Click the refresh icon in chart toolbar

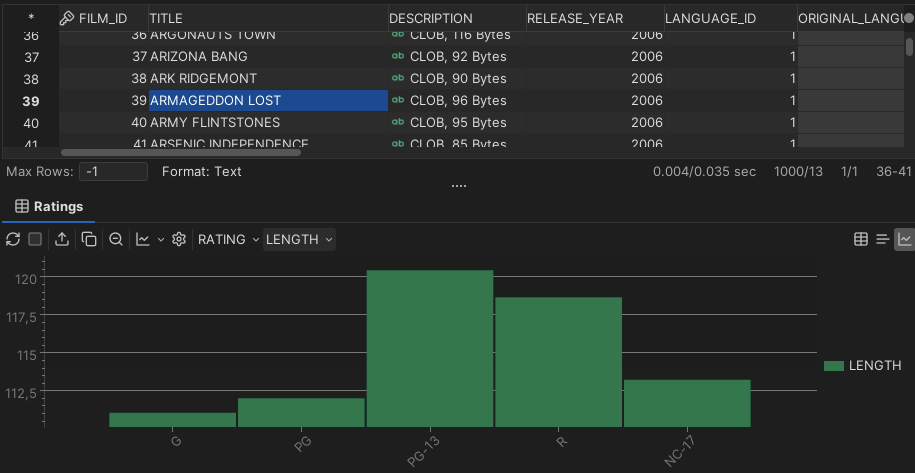click(13, 239)
